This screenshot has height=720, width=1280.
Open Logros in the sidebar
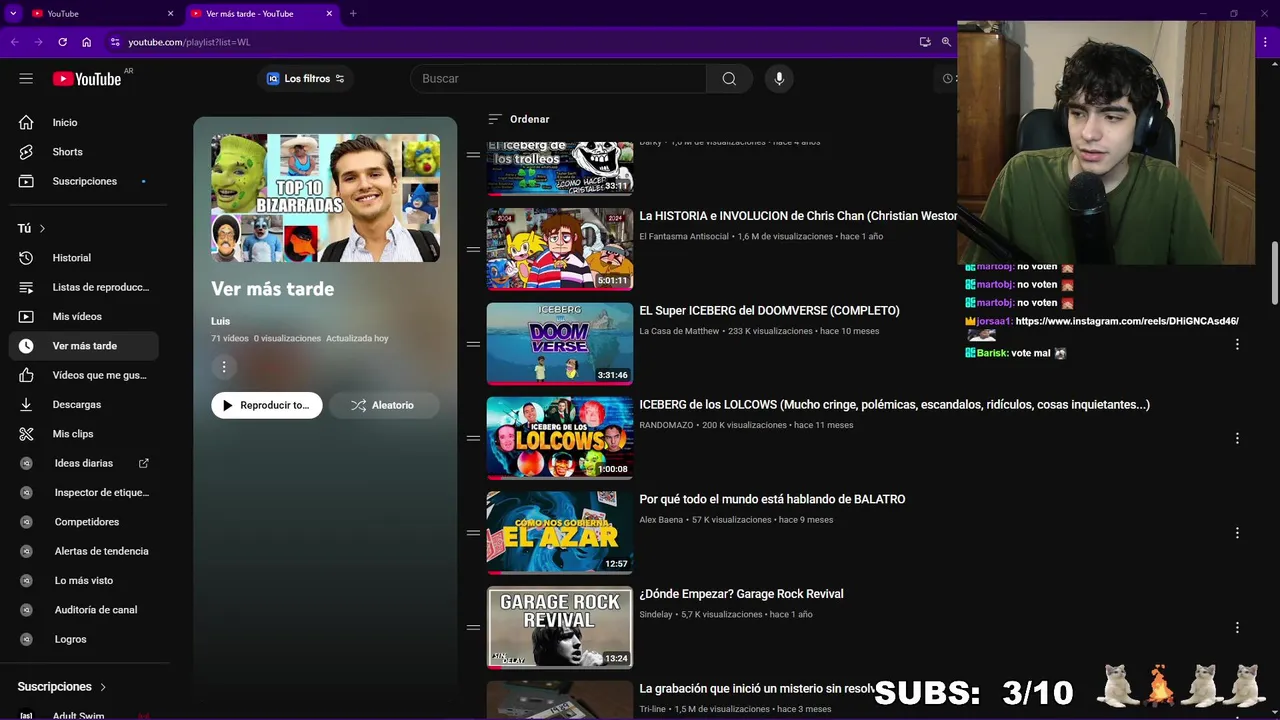84,639
